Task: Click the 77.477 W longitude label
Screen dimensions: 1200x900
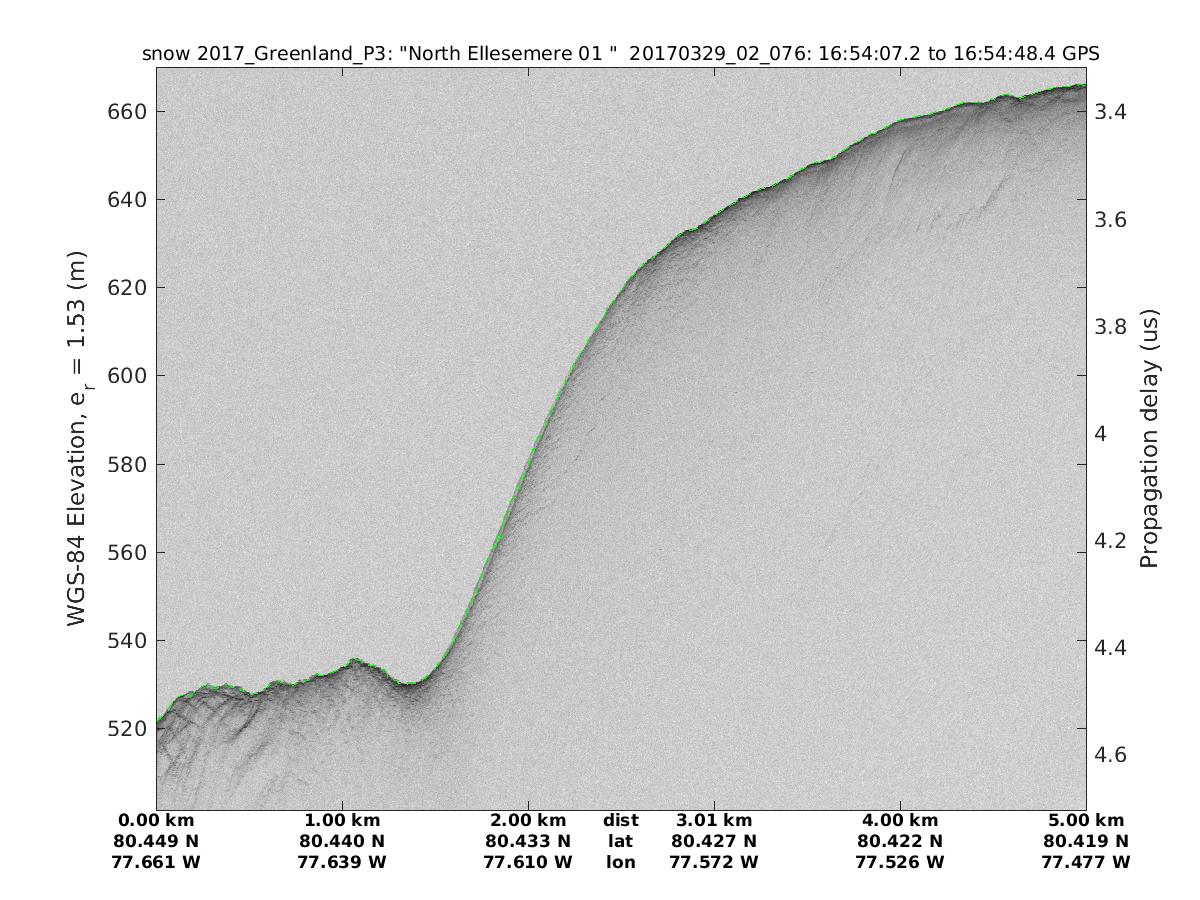Action: pos(1085,862)
